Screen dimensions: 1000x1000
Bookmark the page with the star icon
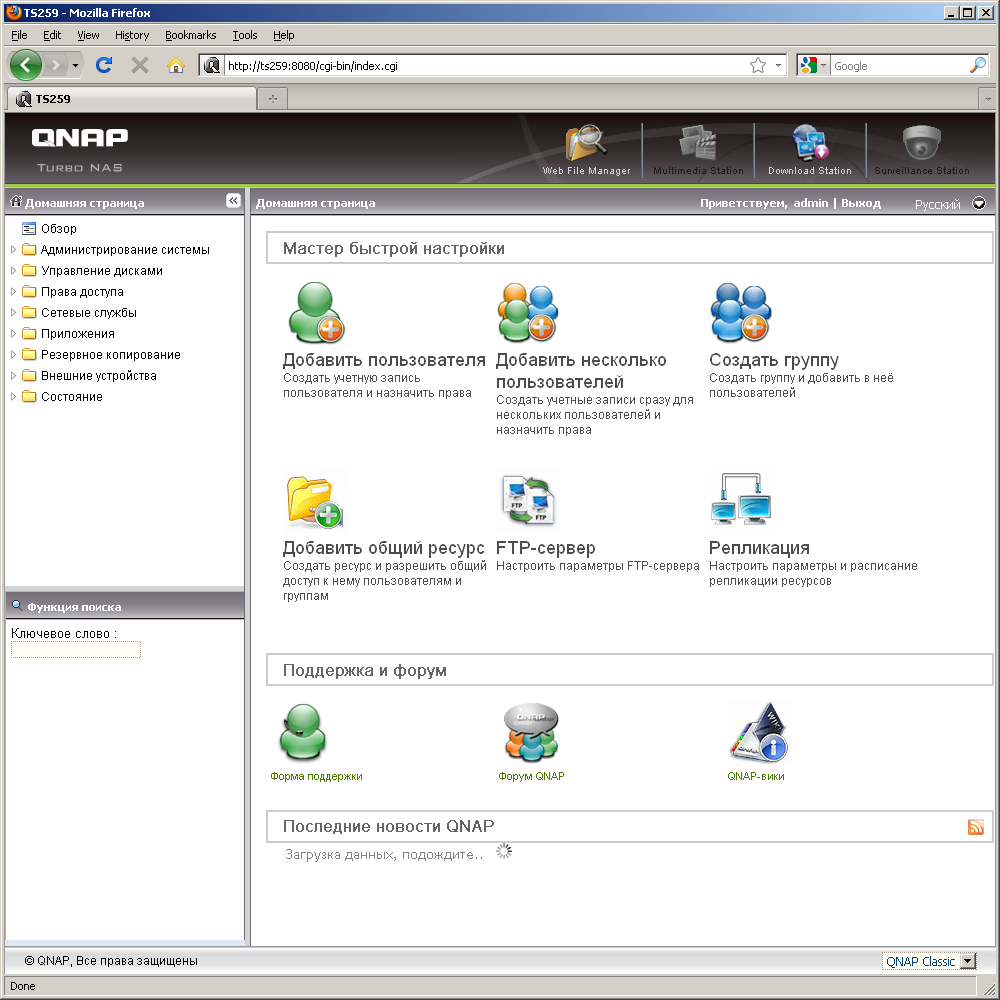coord(758,65)
